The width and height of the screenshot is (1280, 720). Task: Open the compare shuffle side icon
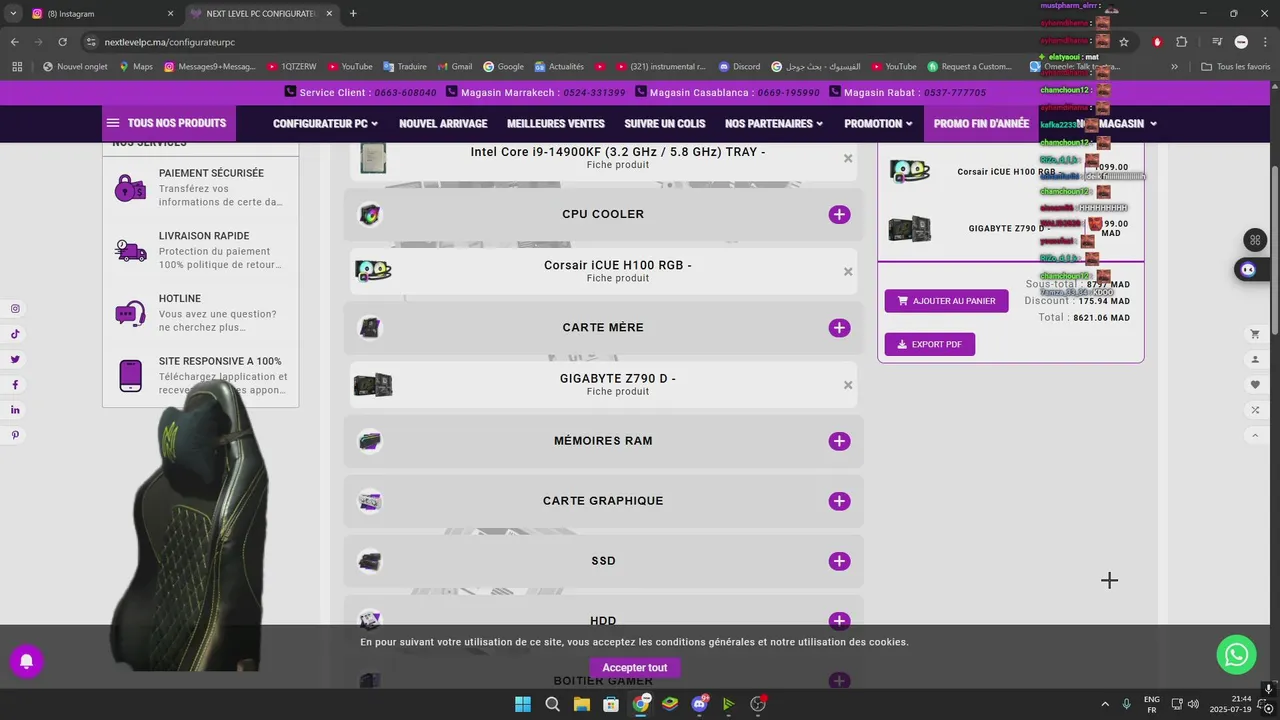click(x=1255, y=410)
